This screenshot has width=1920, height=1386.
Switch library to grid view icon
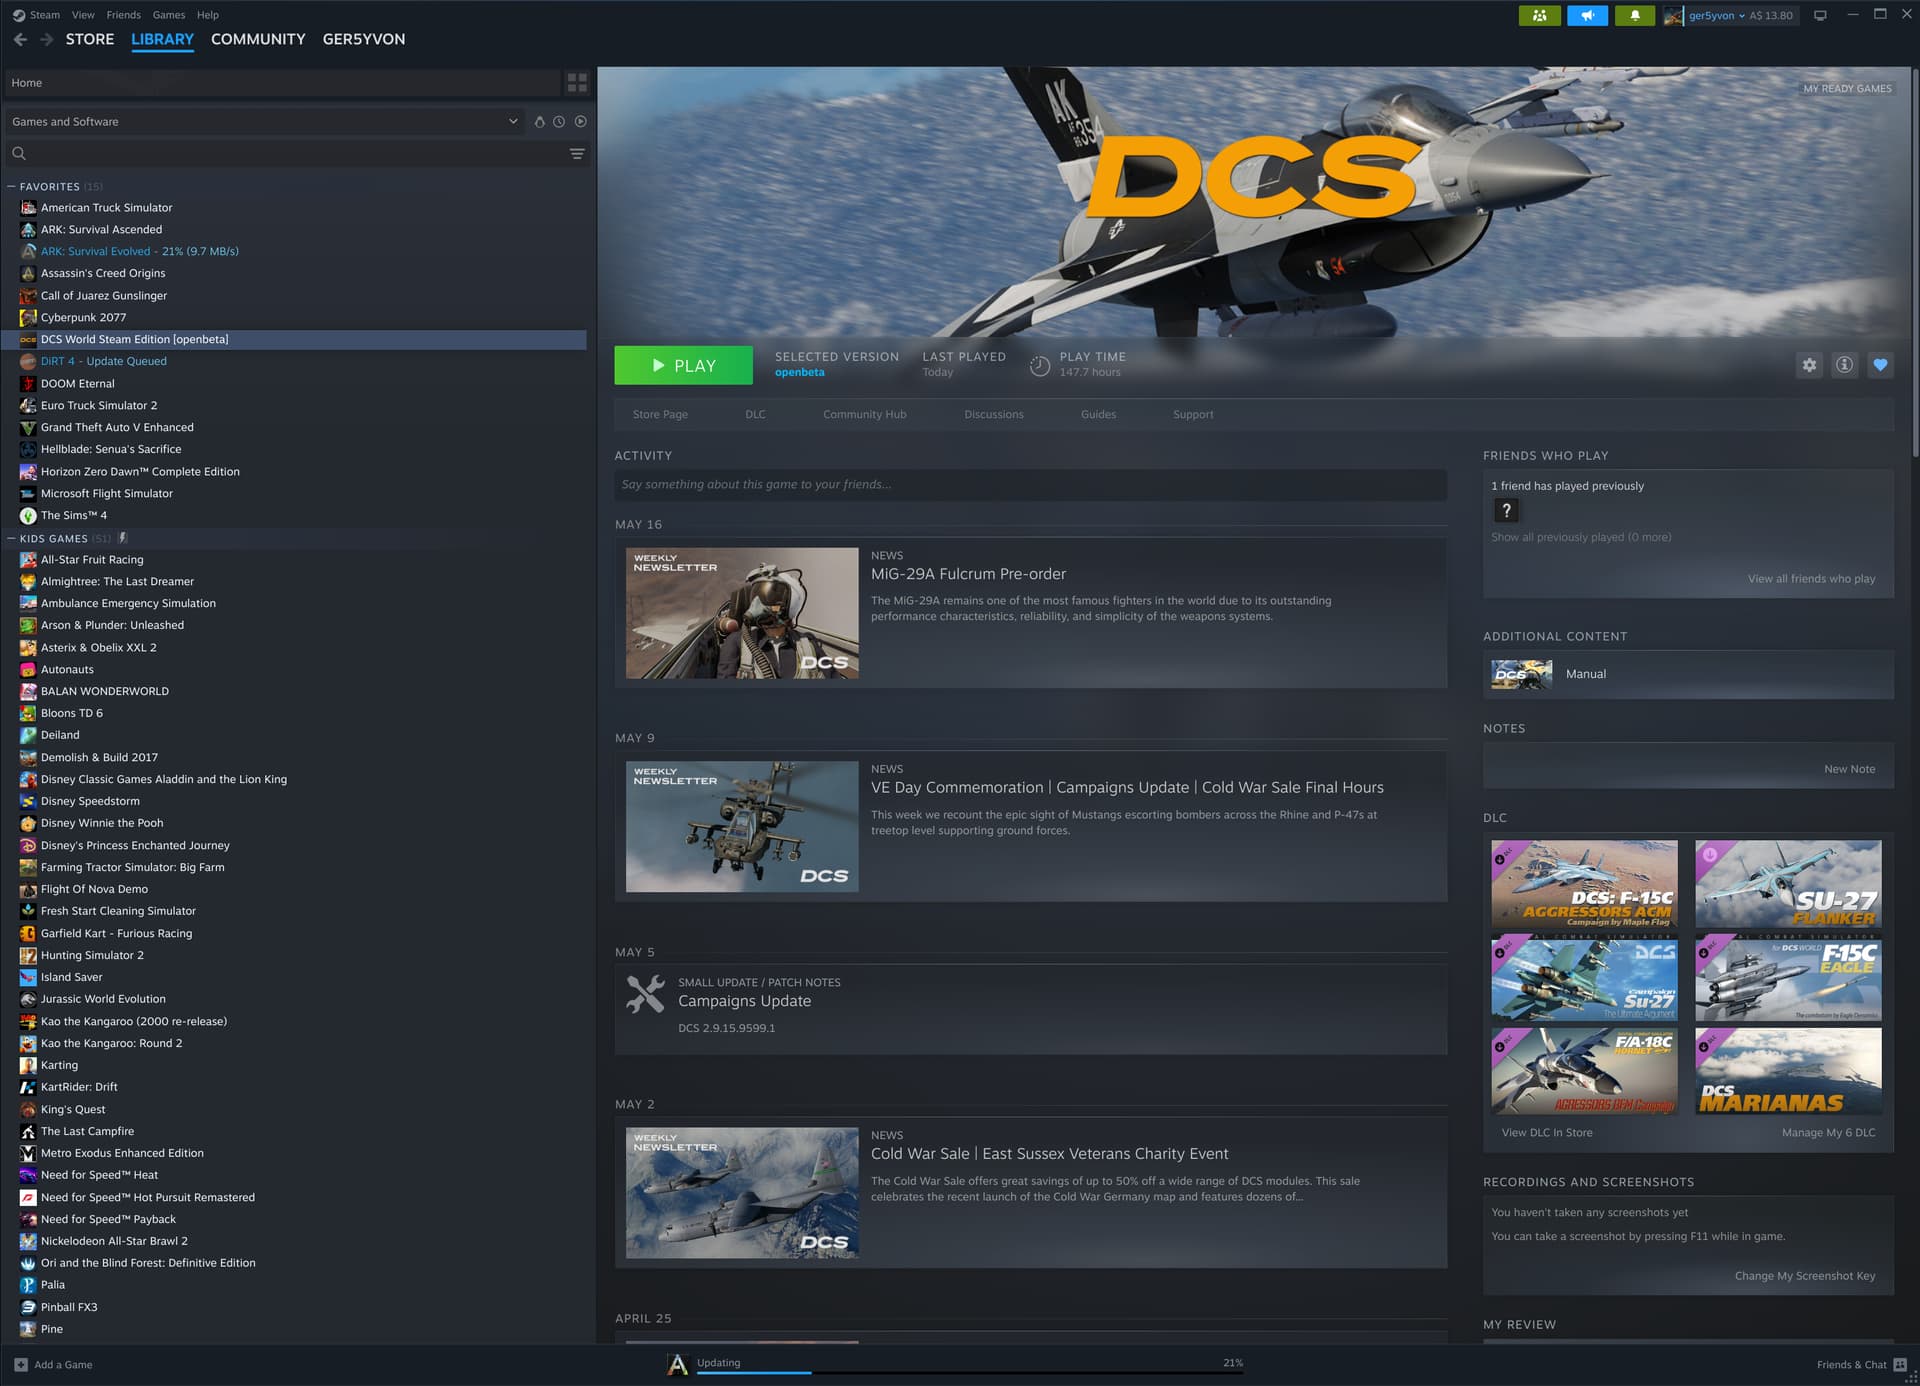click(x=577, y=83)
